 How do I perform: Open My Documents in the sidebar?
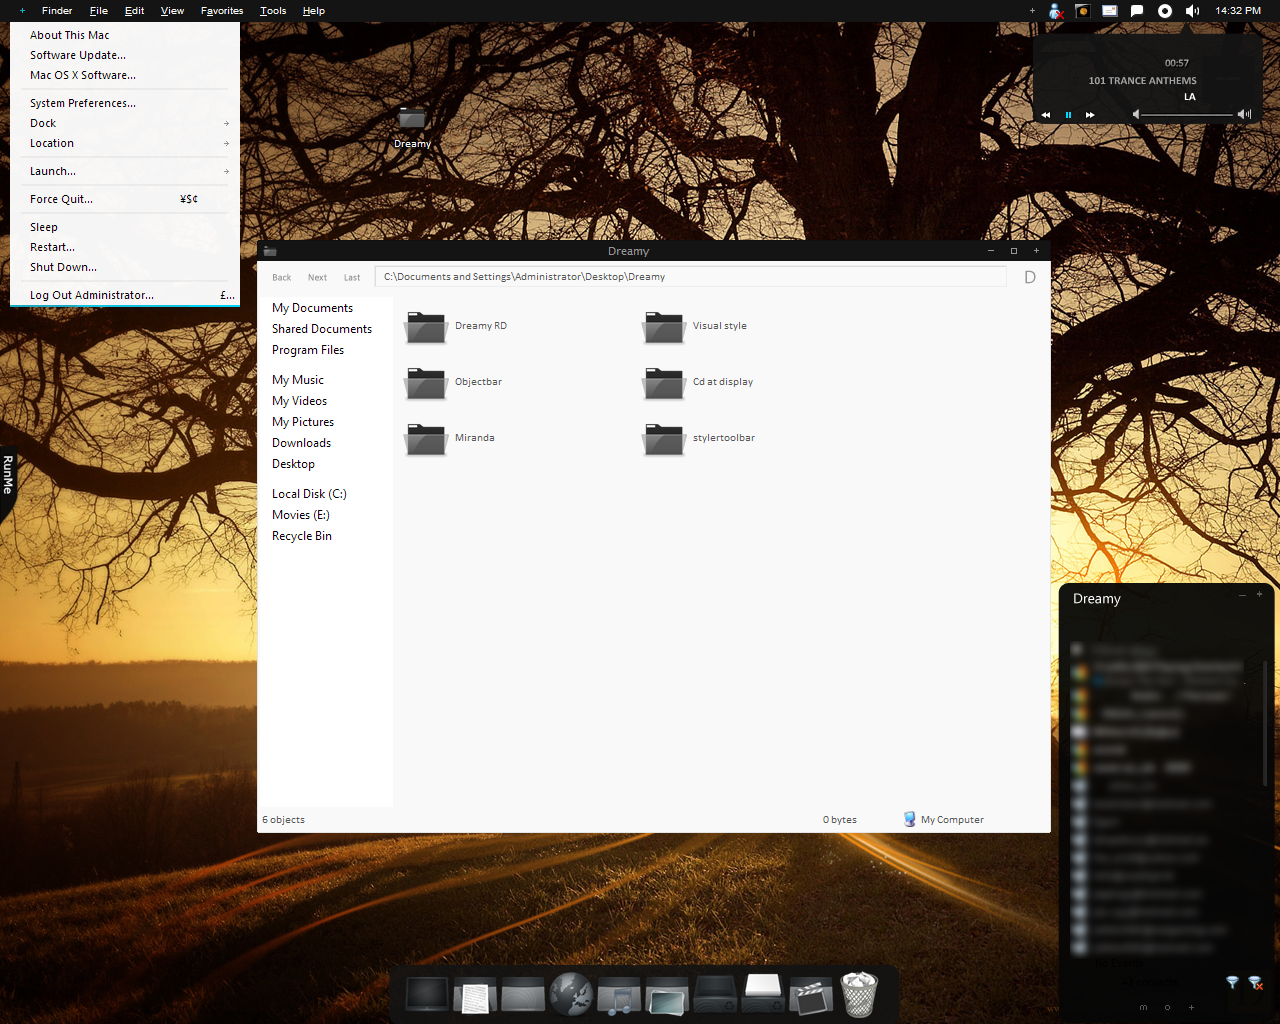pos(312,308)
